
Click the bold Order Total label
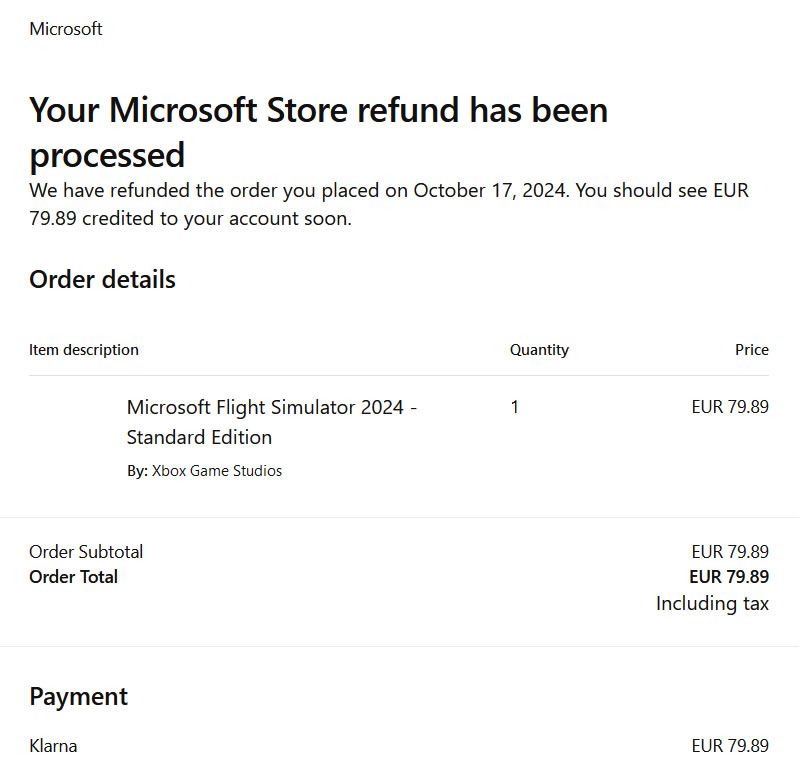click(x=73, y=577)
